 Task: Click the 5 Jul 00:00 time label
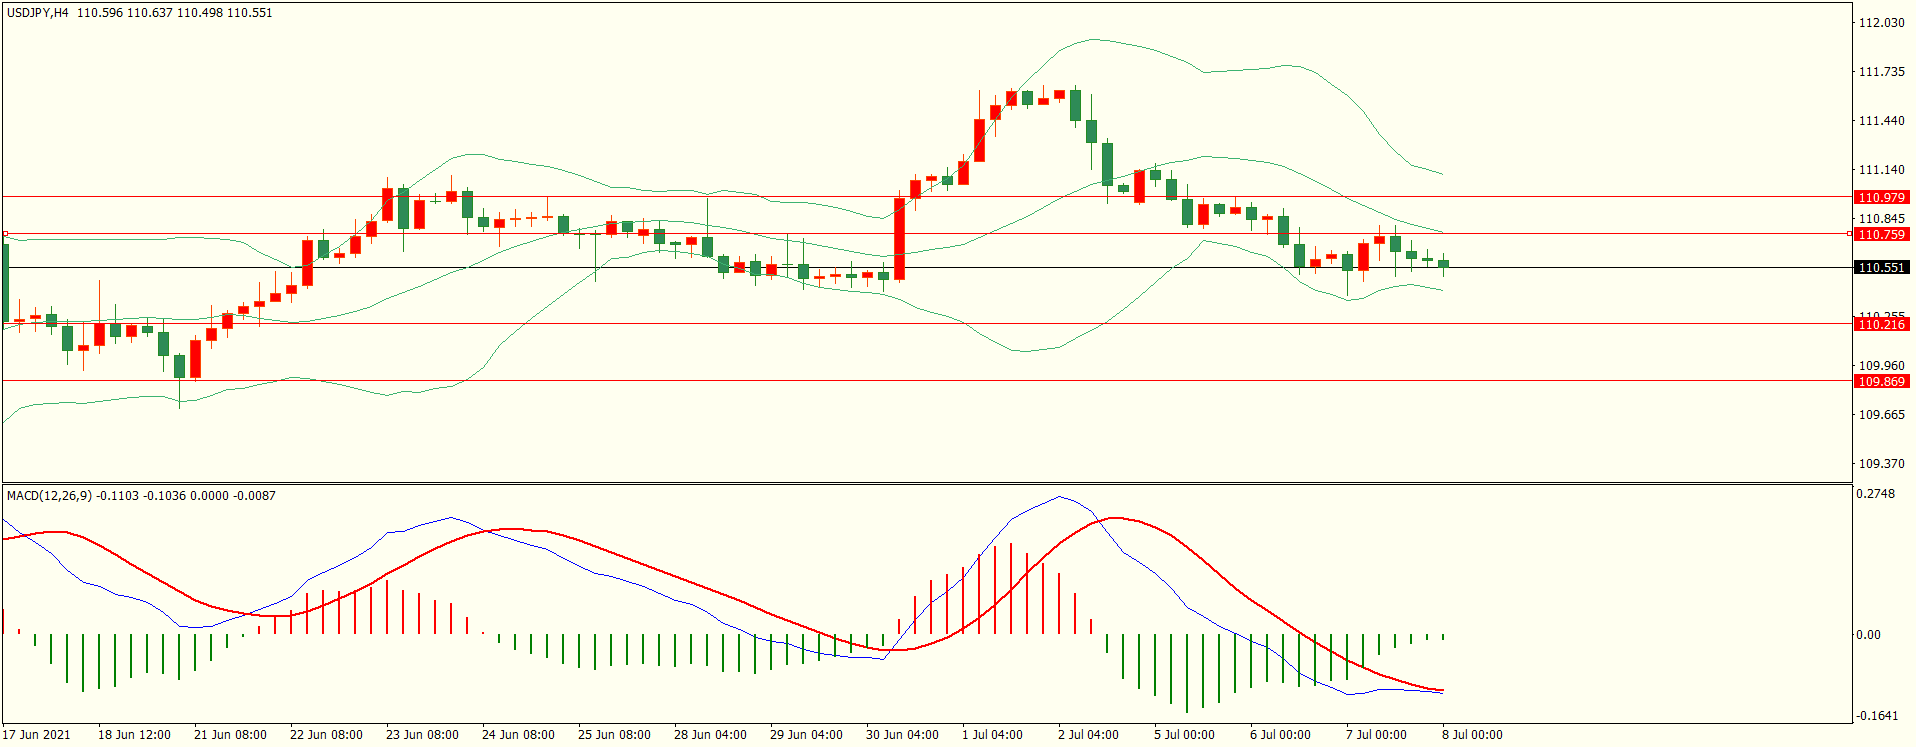click(1184, 735)
